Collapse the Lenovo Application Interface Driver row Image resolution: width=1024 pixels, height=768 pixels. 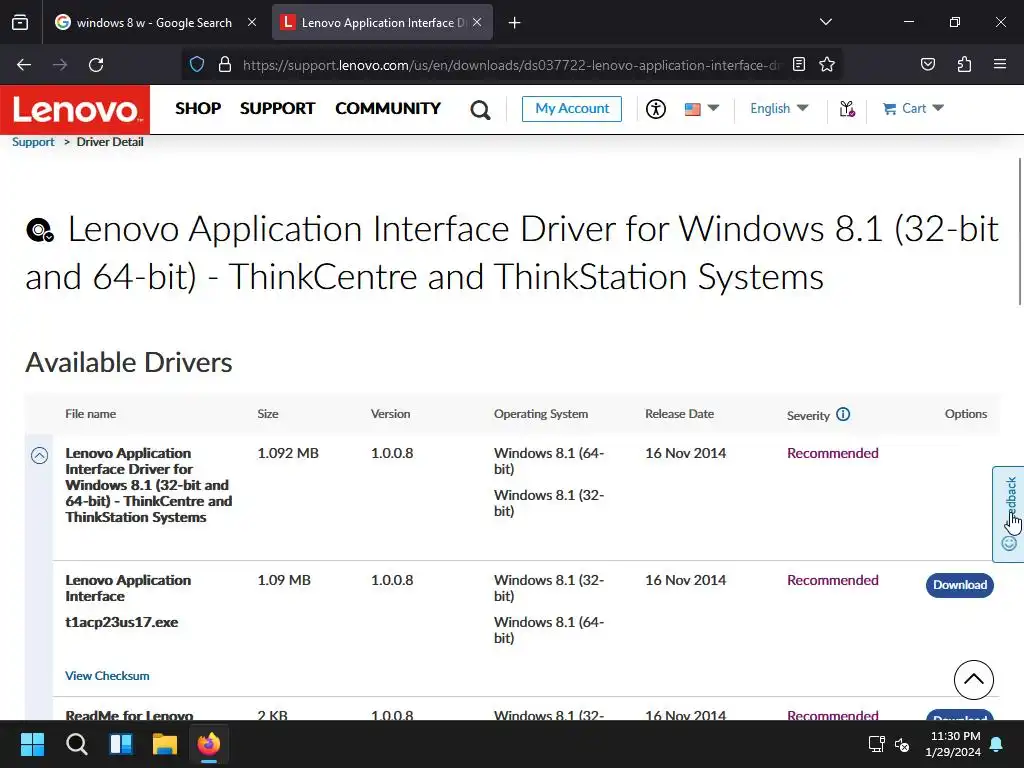39,455
